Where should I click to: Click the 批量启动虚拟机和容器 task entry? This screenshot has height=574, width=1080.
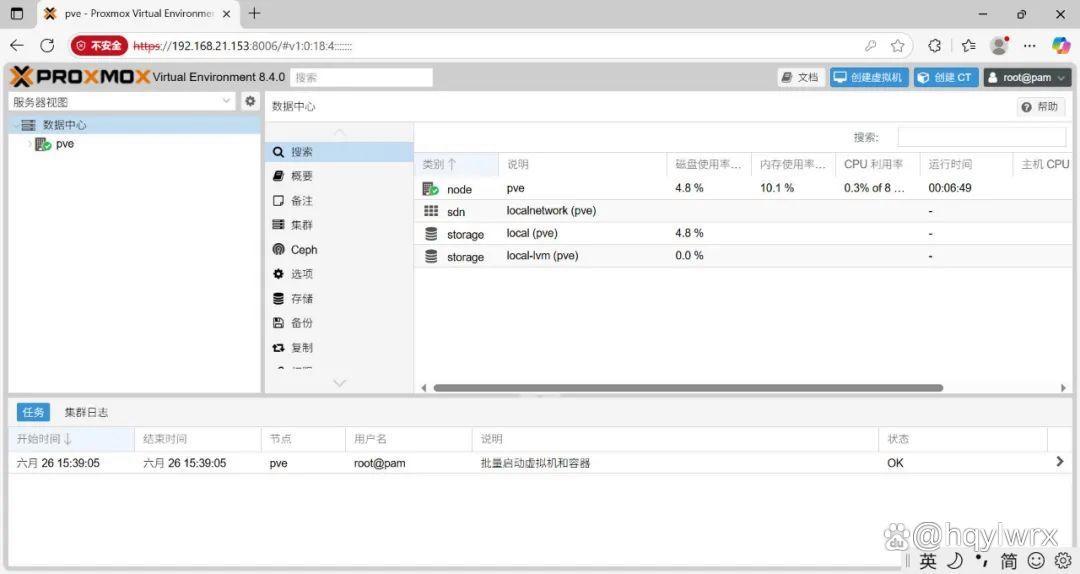tap(535, 462)
